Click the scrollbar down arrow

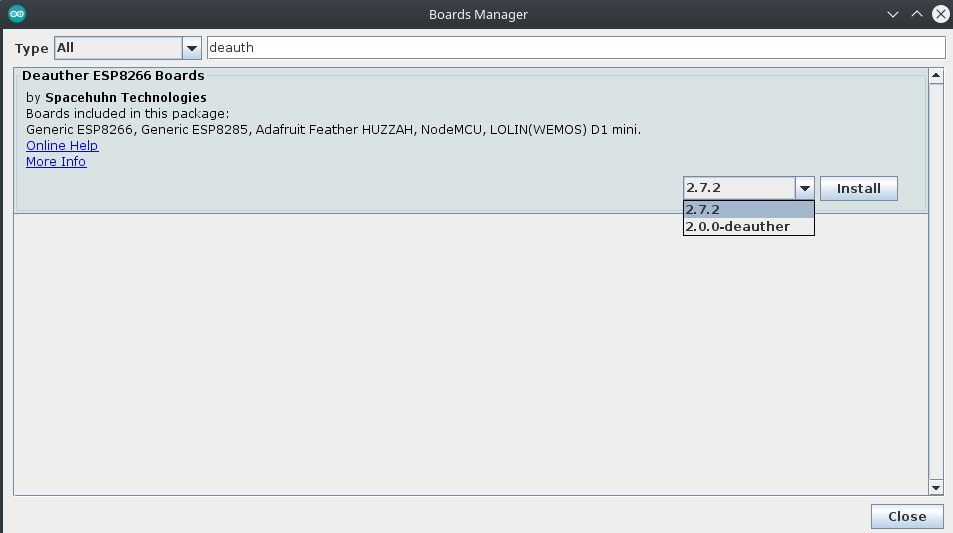point(936,487)
